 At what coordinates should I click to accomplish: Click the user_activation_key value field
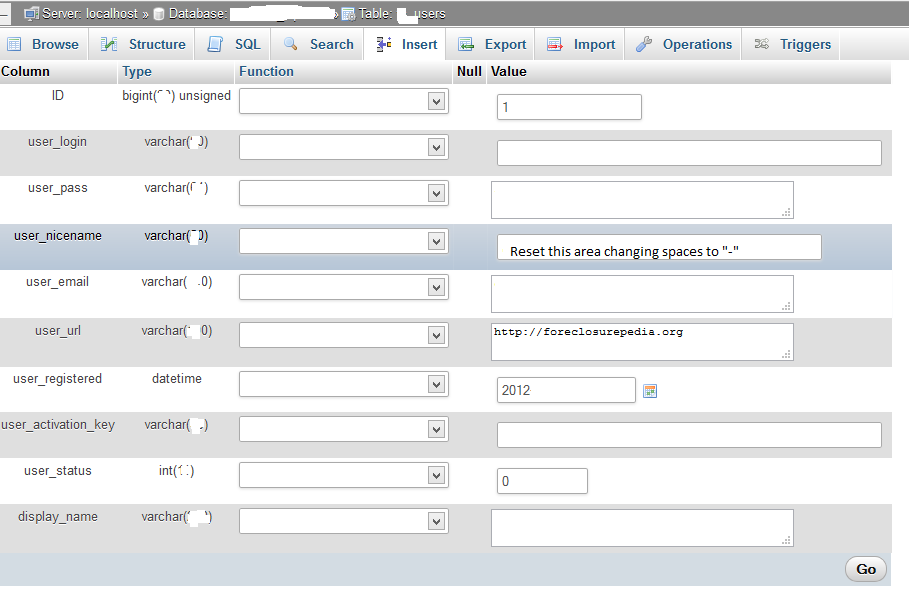coord(689,435)
